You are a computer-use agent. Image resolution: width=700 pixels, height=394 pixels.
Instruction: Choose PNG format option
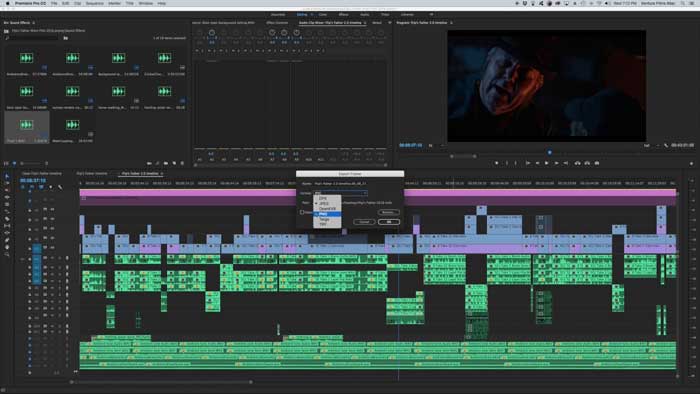tap(327, 214)
